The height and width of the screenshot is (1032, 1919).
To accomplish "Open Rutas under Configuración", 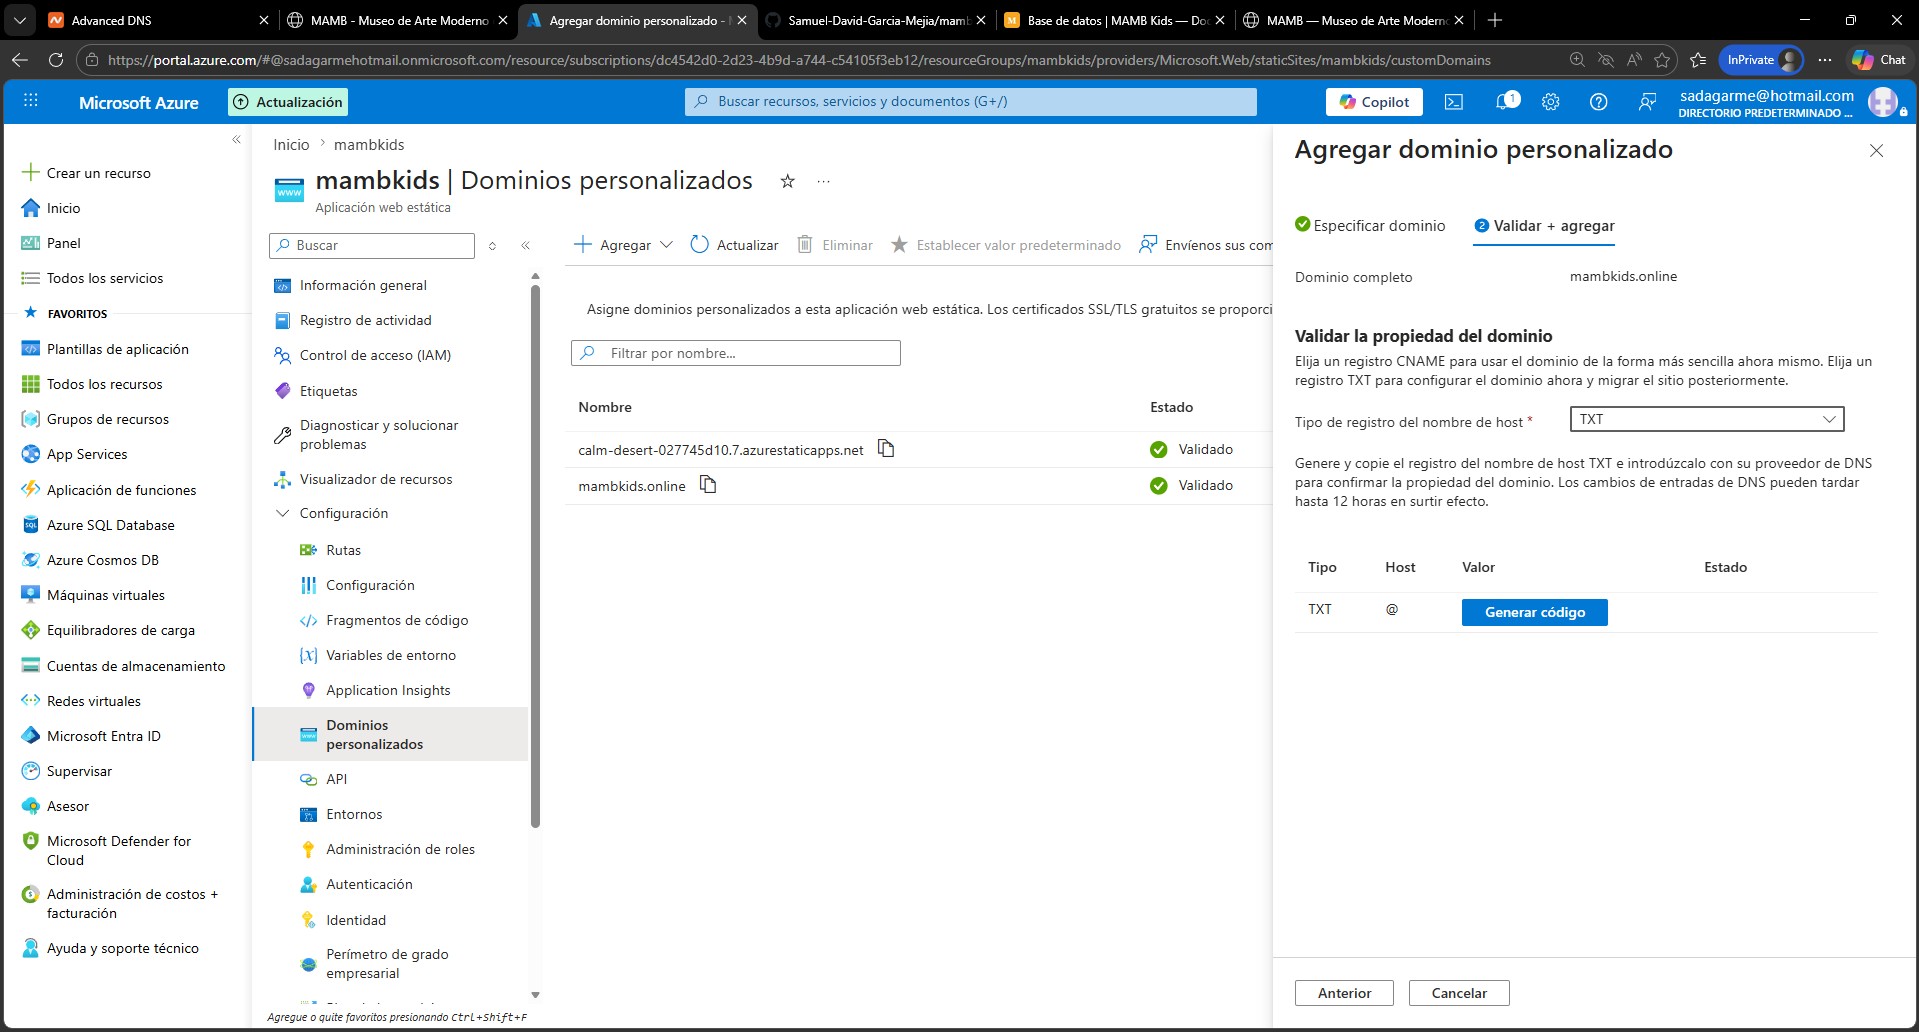I will 343,550.
